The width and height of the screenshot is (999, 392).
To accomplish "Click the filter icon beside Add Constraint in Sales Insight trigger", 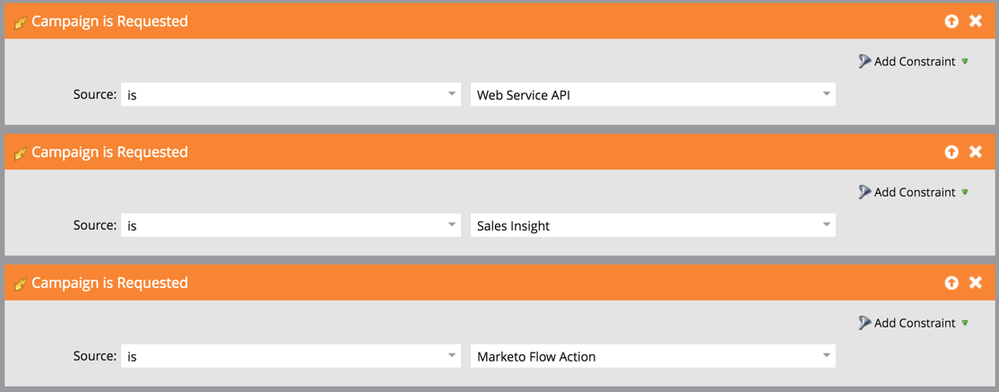I will pyautogui.click(x=865, y=192).
